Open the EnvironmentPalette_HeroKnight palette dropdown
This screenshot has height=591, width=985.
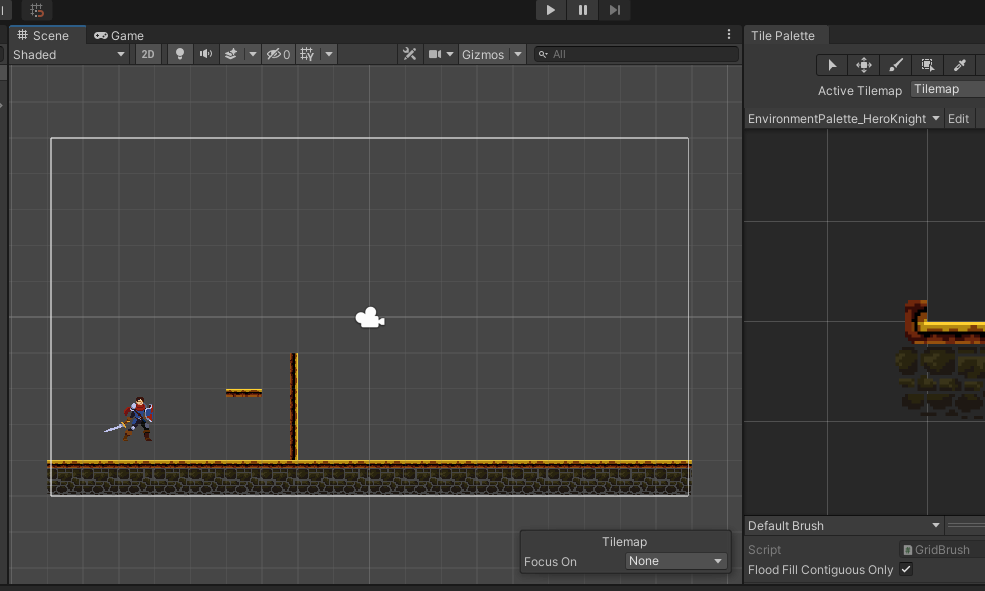844,119
